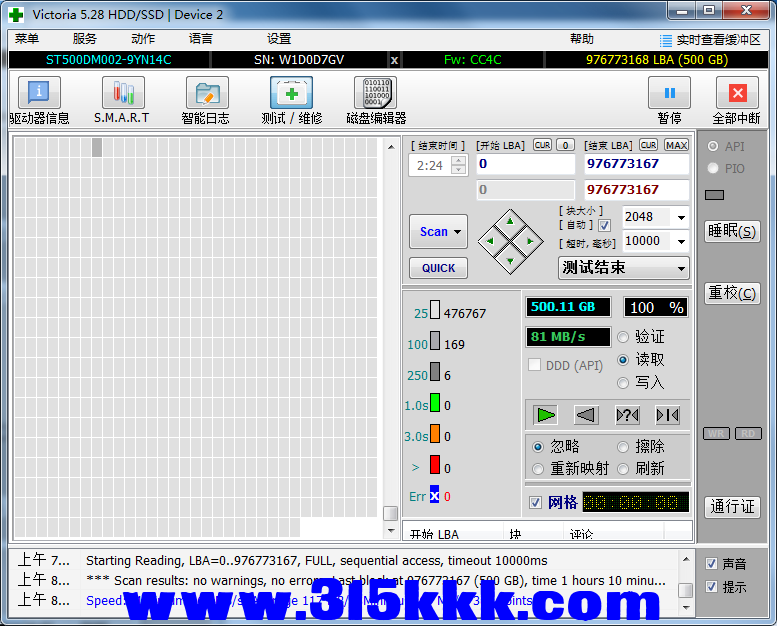Click the x next to serial number
Viewport: 777px width, 626px height.
(x=394, y=60)
